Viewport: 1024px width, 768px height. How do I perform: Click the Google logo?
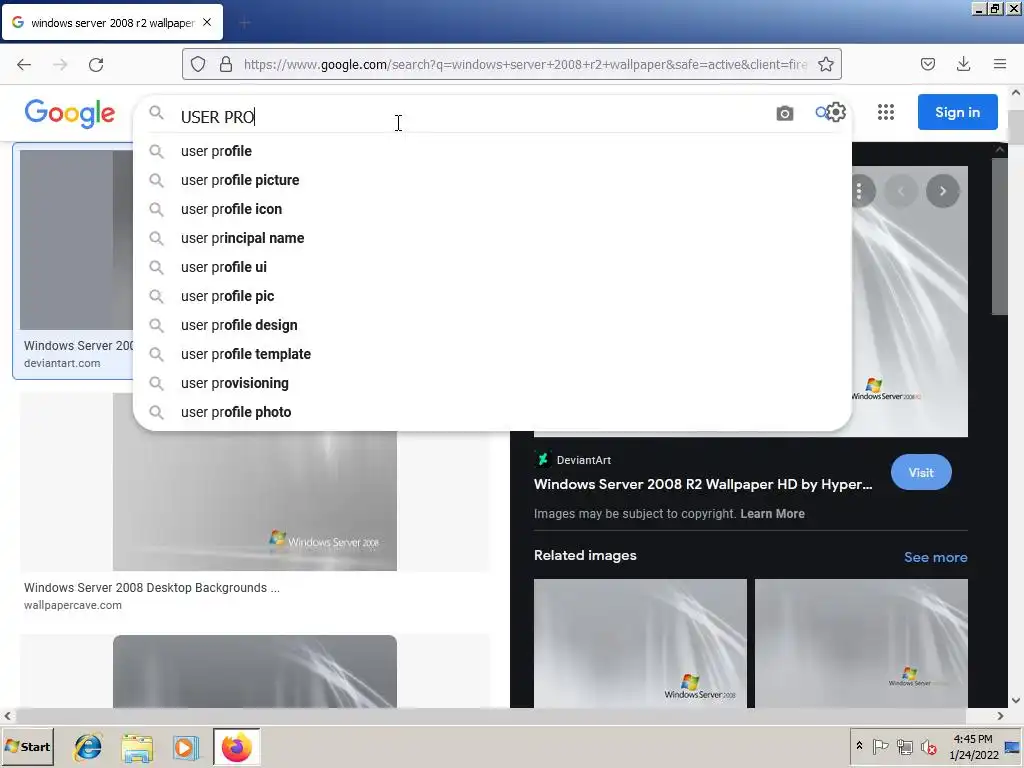pos(70,114)
